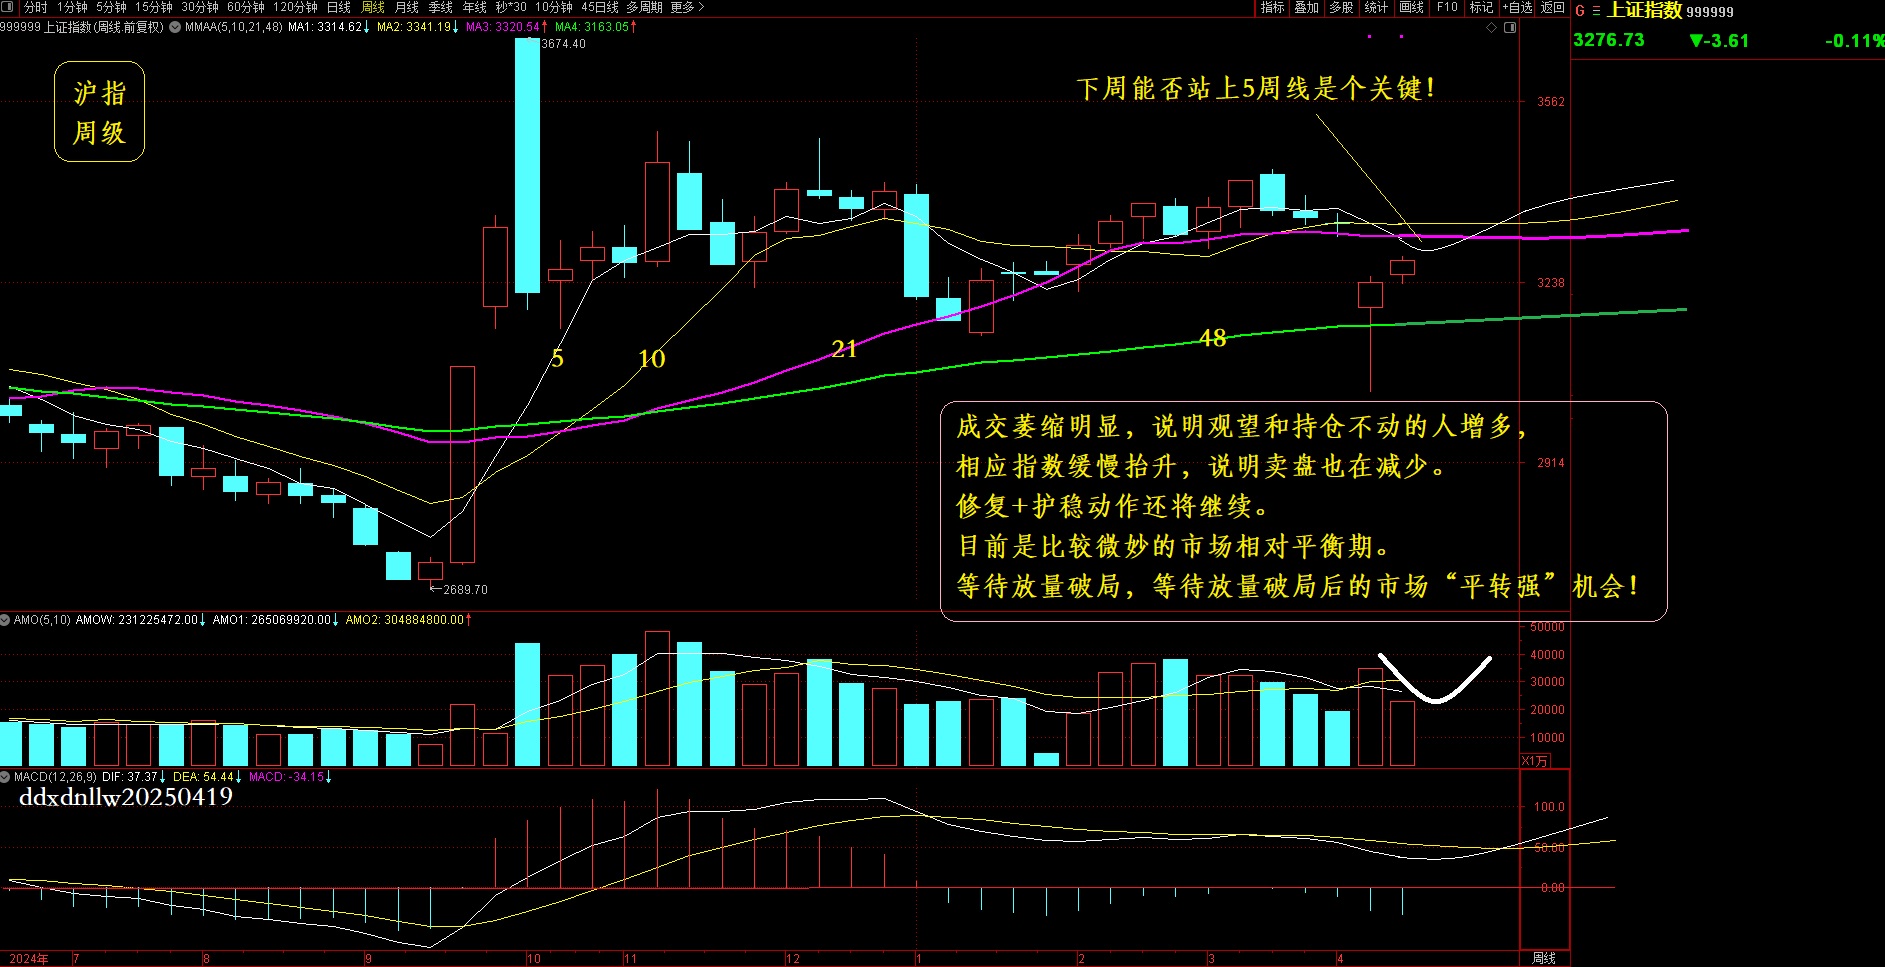Add the index to watchlist via +自选
The image size is (1885, 967).
tap(1518, 7)
